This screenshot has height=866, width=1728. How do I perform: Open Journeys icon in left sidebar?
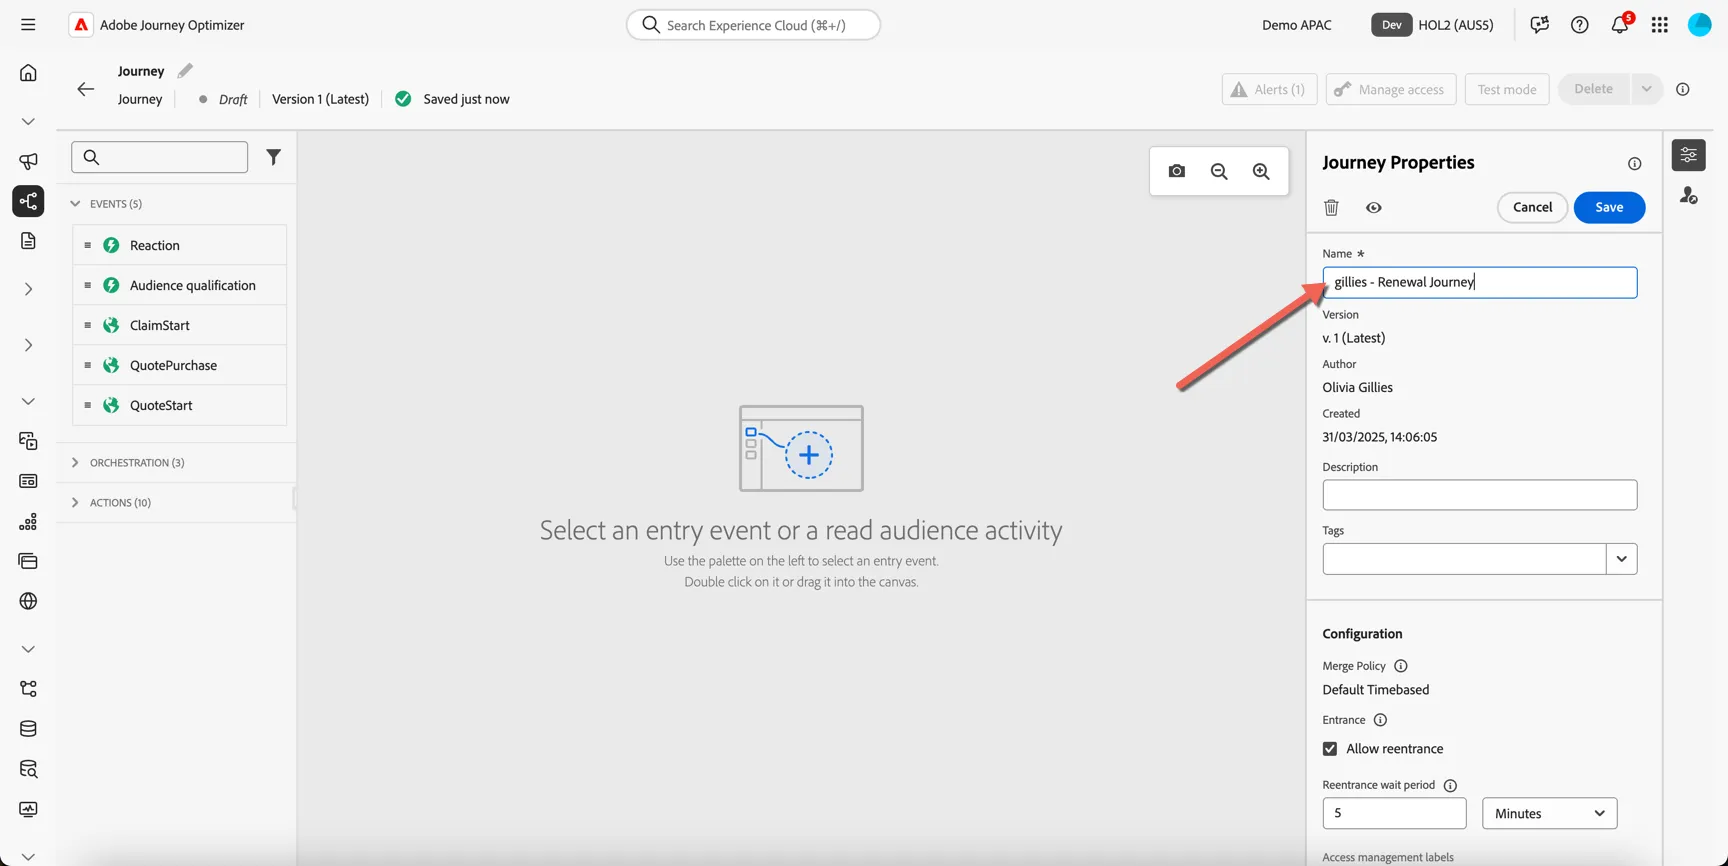click(28, 201)
